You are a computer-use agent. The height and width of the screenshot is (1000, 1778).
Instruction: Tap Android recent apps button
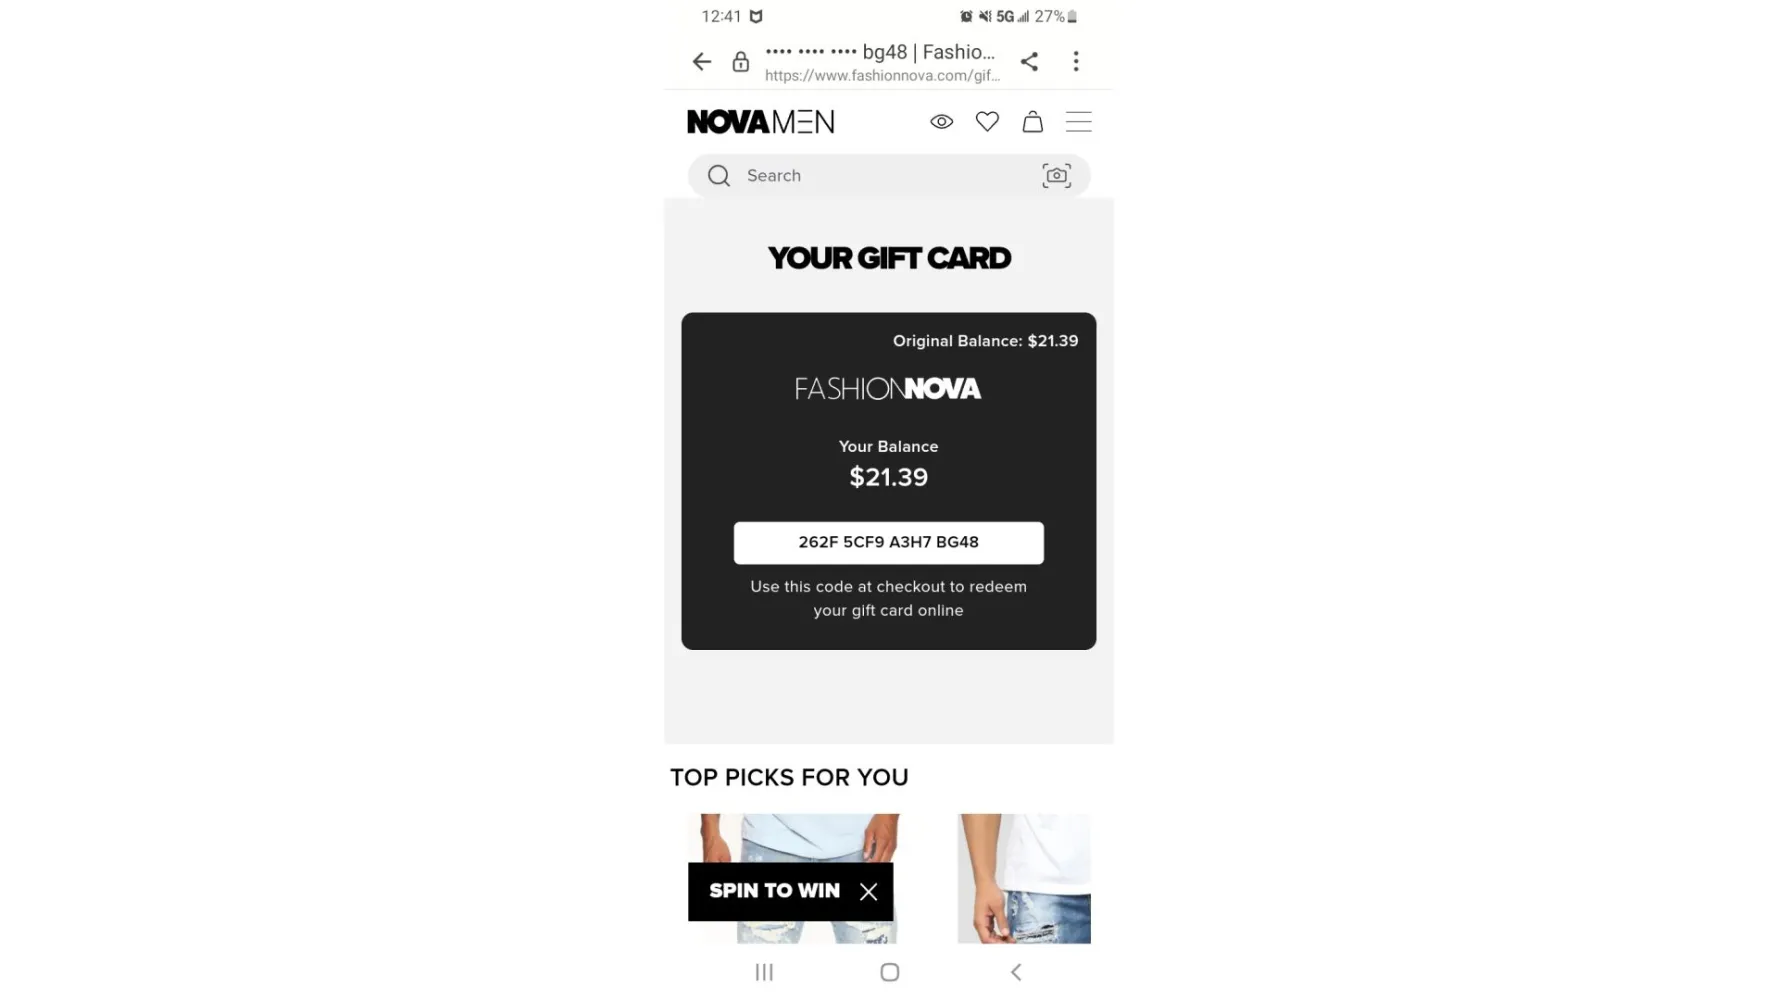click(764, 972)
